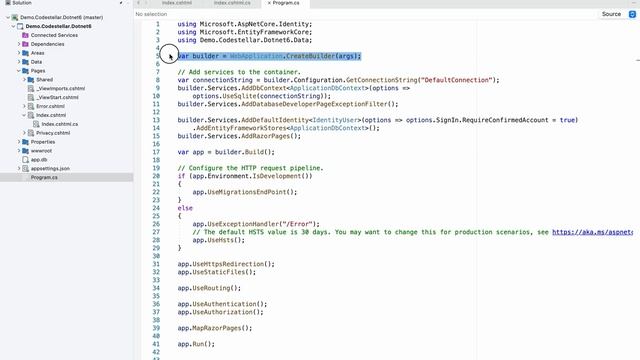Click line number 17 in the gutter
The width and height of the screenshot is (640, 360).
[x=156, y=152]
